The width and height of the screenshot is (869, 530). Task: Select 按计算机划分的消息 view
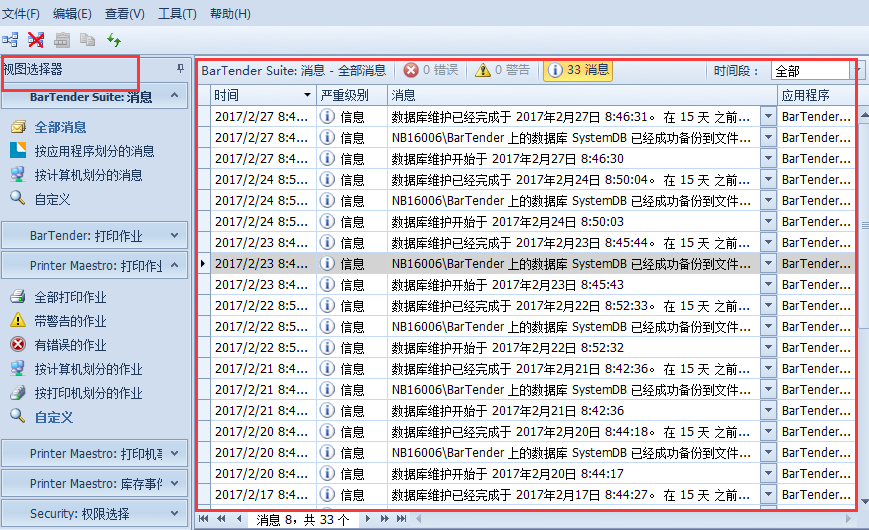pyautogui.click(x=88, y=175)
